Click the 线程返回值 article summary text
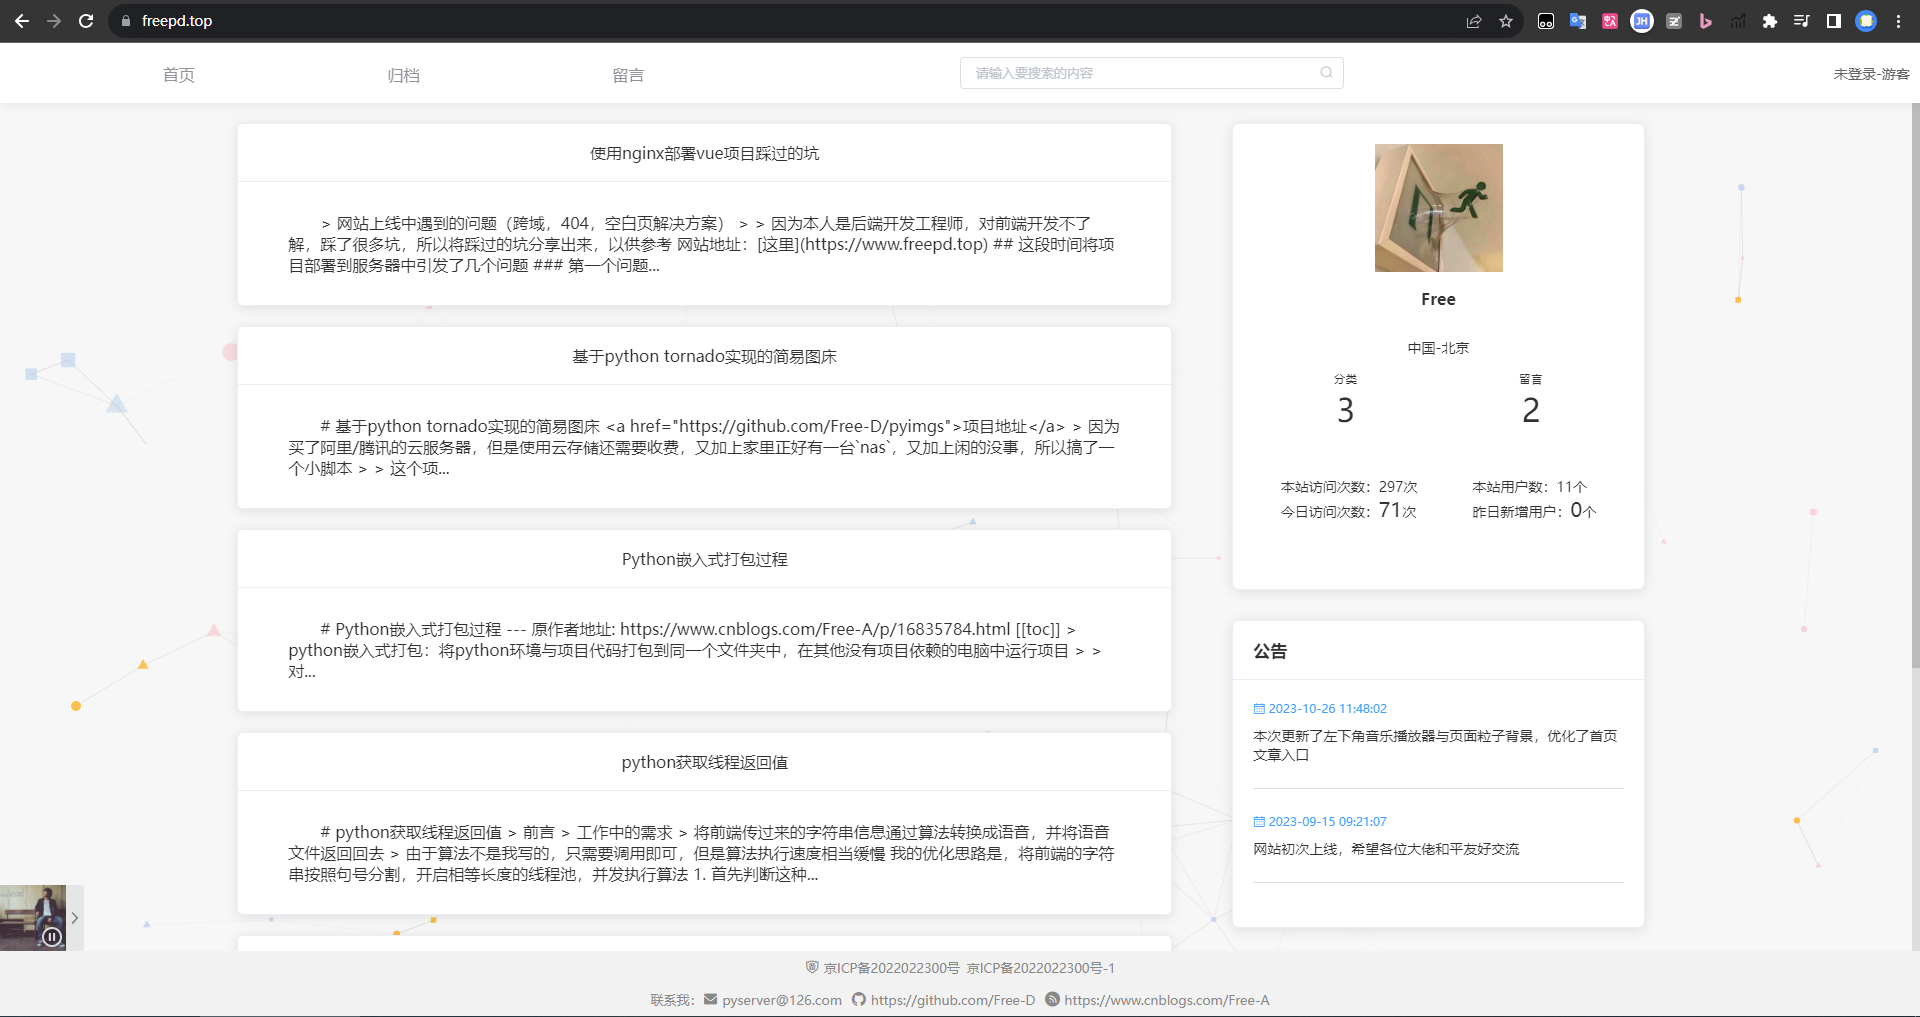1920x1017 pixels. coord(701,853)
